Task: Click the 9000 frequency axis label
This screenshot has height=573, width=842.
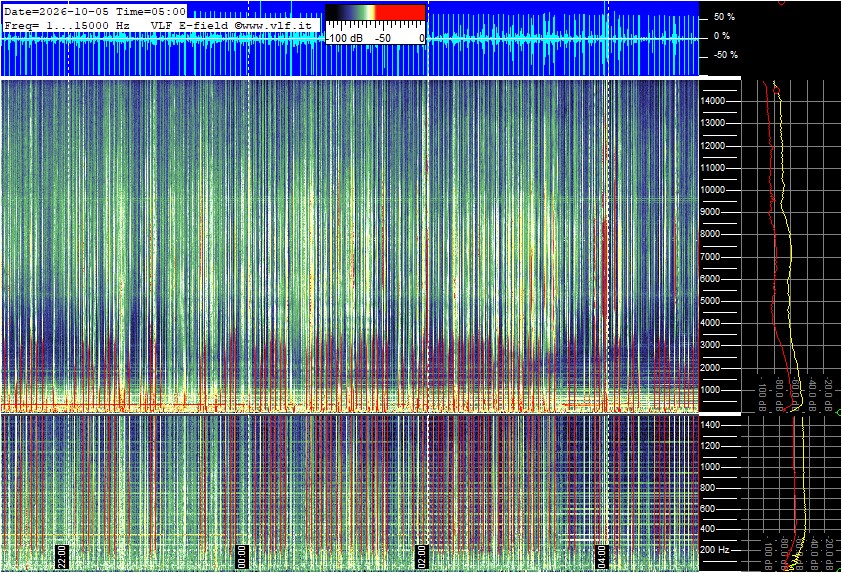Action: 711,212
